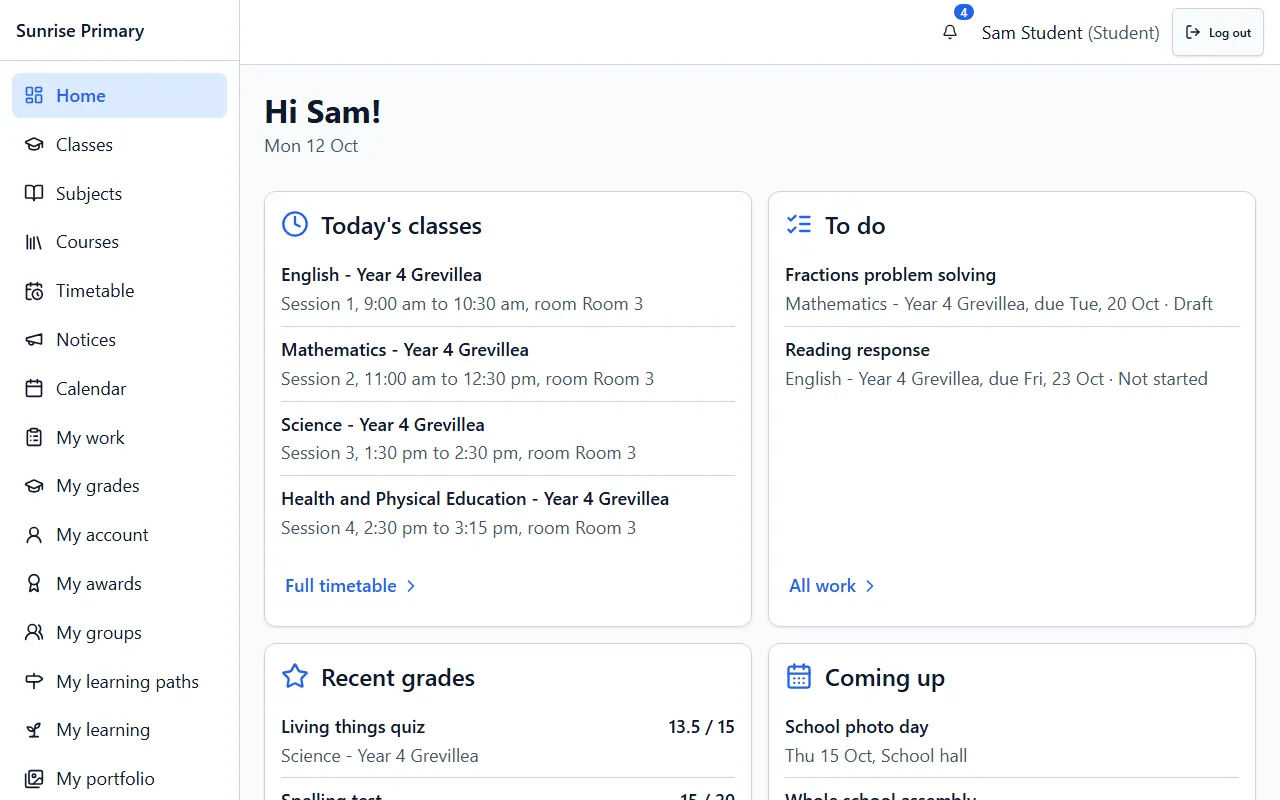Click the My groups people icon

[x=34, y=633]
